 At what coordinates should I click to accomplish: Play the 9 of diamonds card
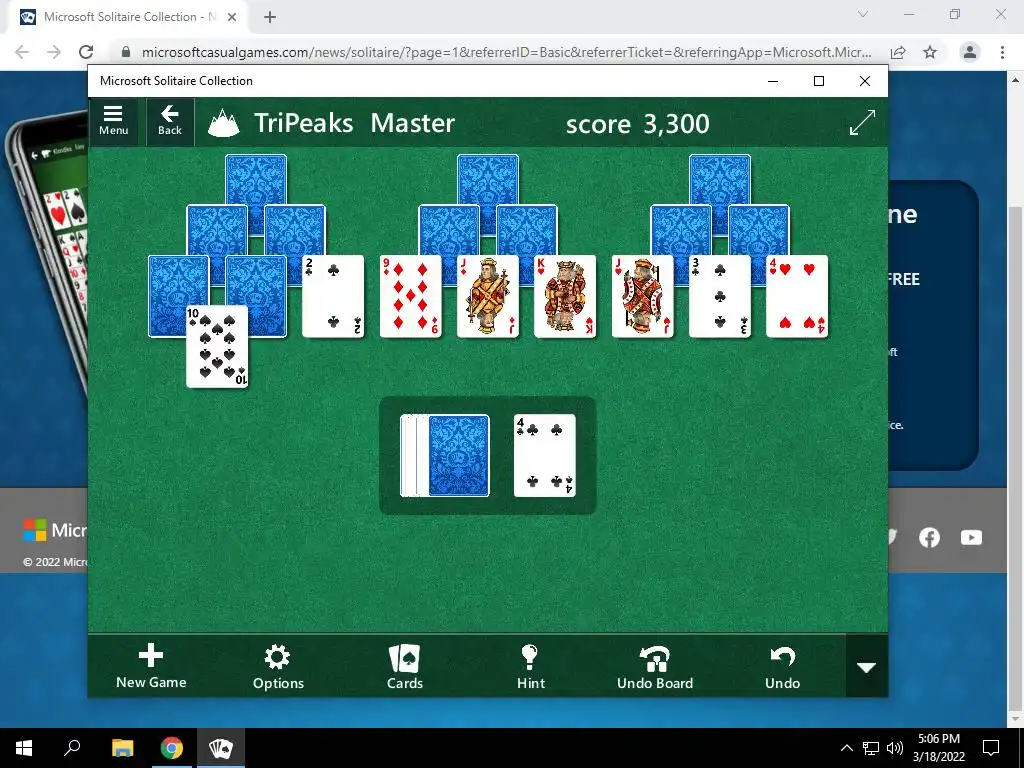[411, 296]
